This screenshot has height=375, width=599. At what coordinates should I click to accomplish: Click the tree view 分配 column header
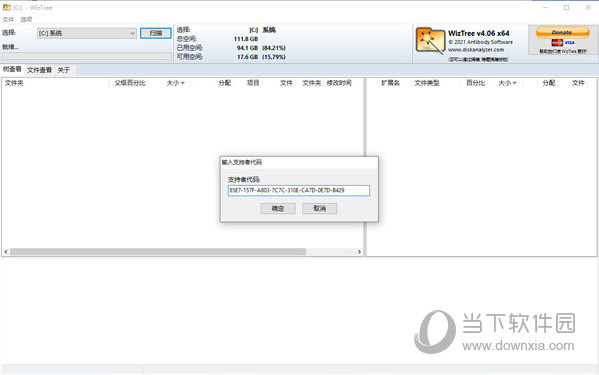pos(225,83)
